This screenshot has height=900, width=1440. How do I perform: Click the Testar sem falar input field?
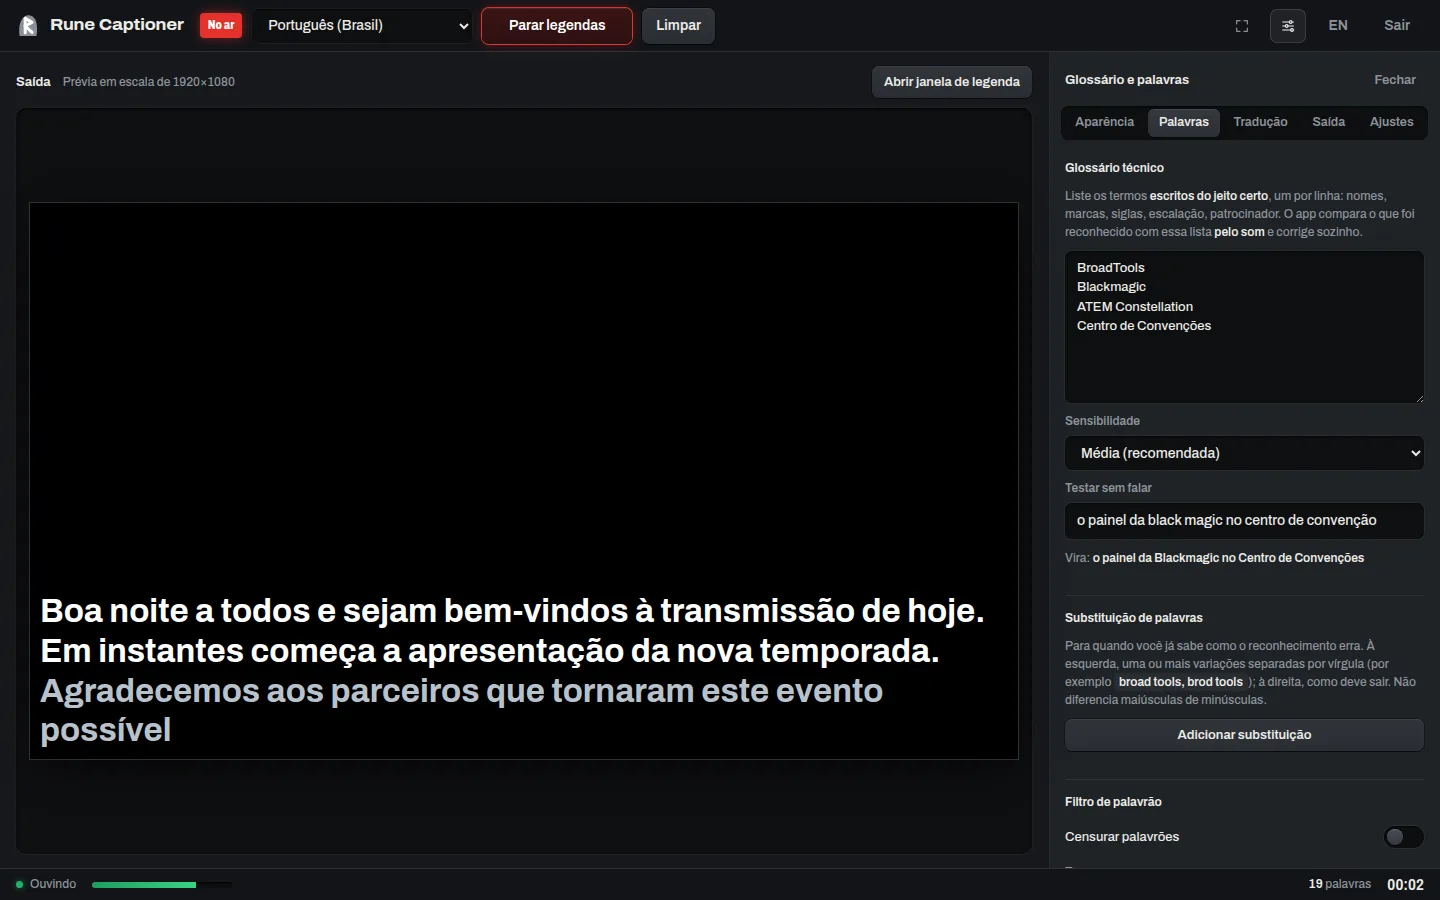tap(1244, 520)
